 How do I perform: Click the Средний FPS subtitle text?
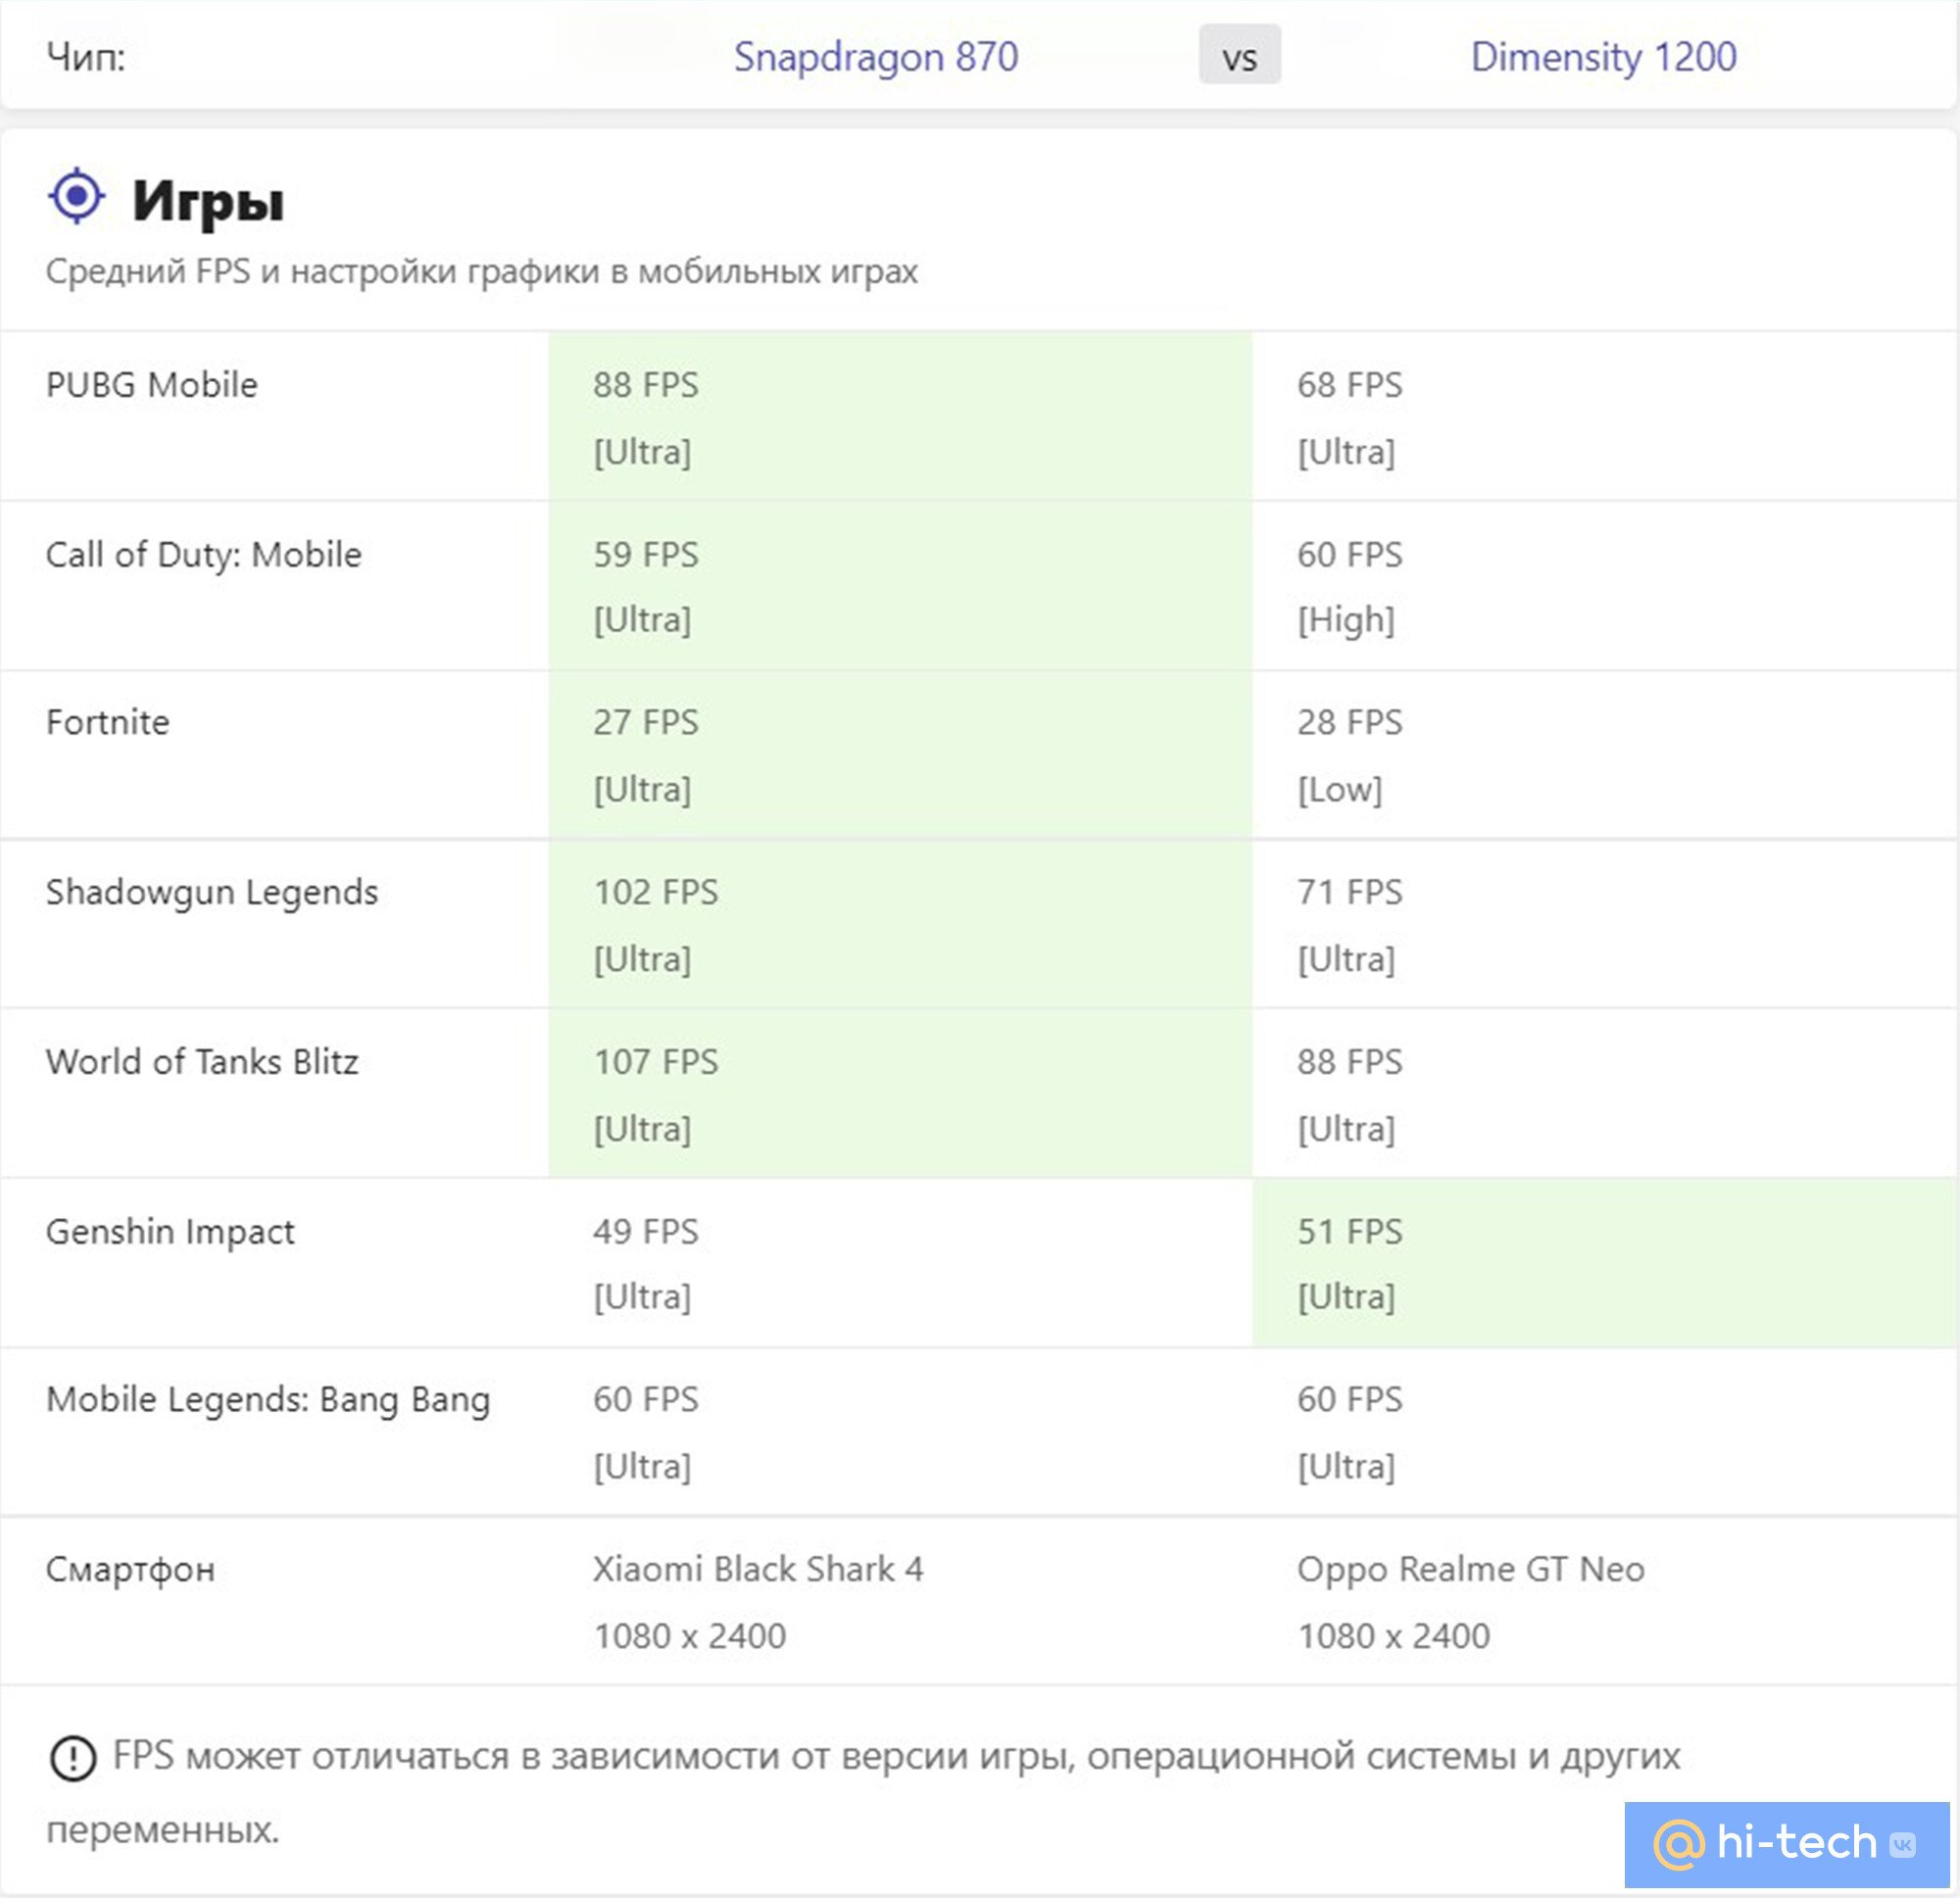tap(482, 271)
